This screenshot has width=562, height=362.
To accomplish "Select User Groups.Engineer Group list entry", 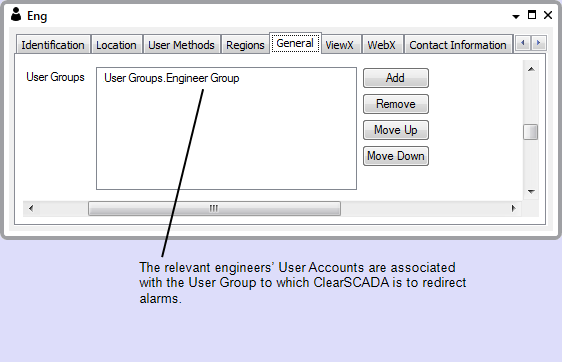I will 172,78.
